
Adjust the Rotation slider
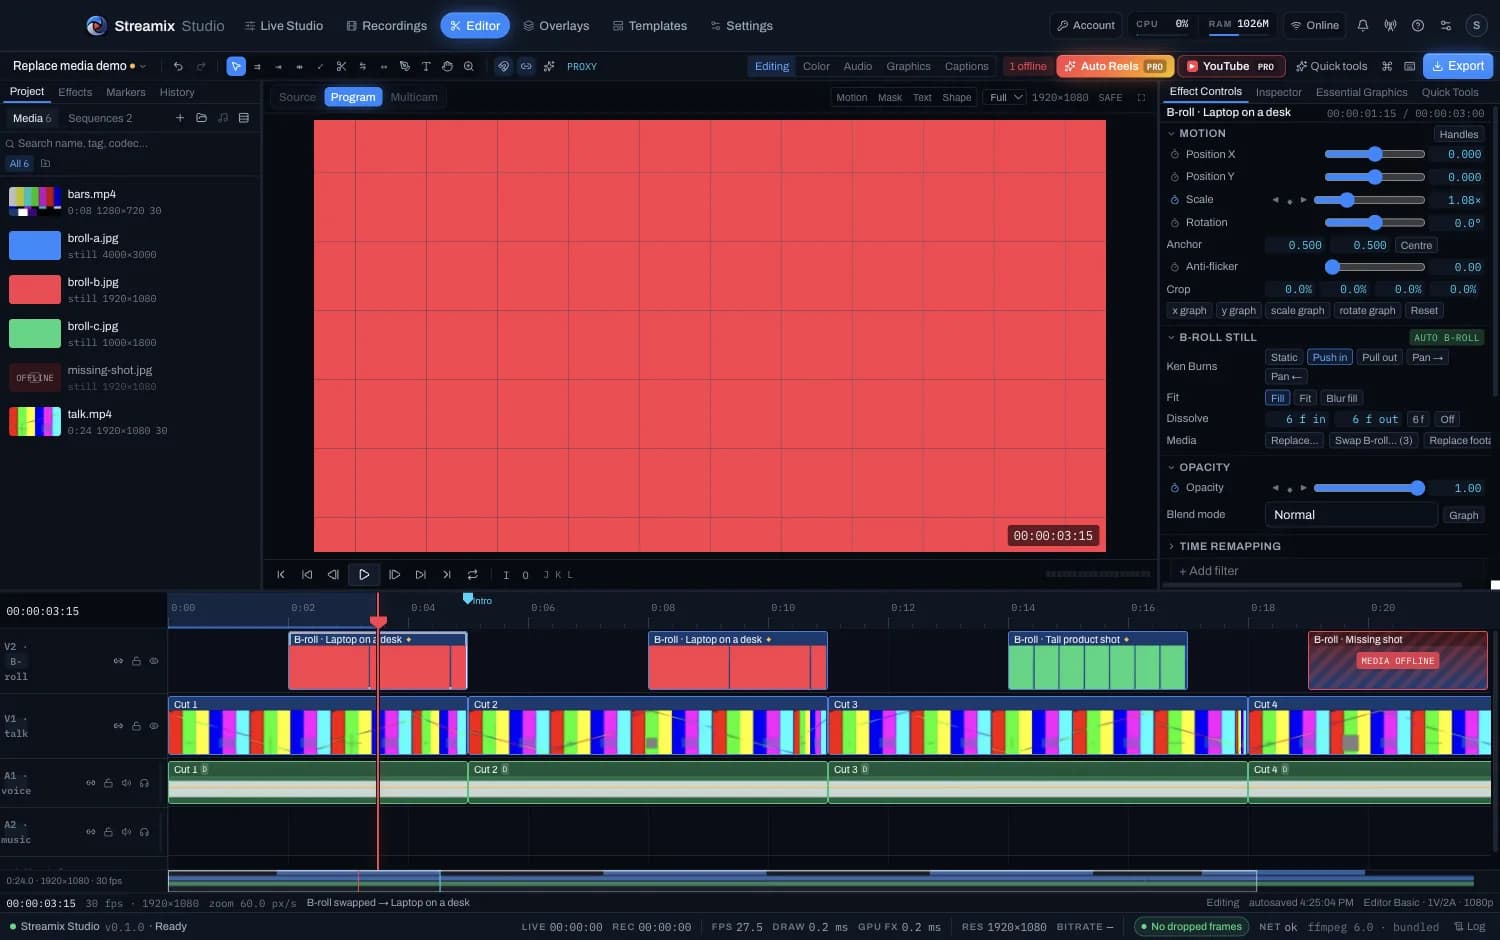(1375, 223)
